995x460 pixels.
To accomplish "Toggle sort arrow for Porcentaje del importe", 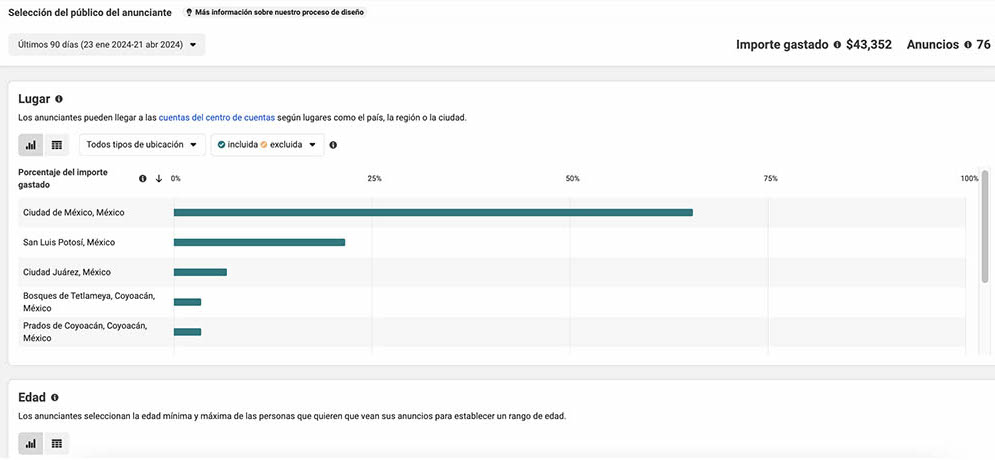I will tap(159, 179).
